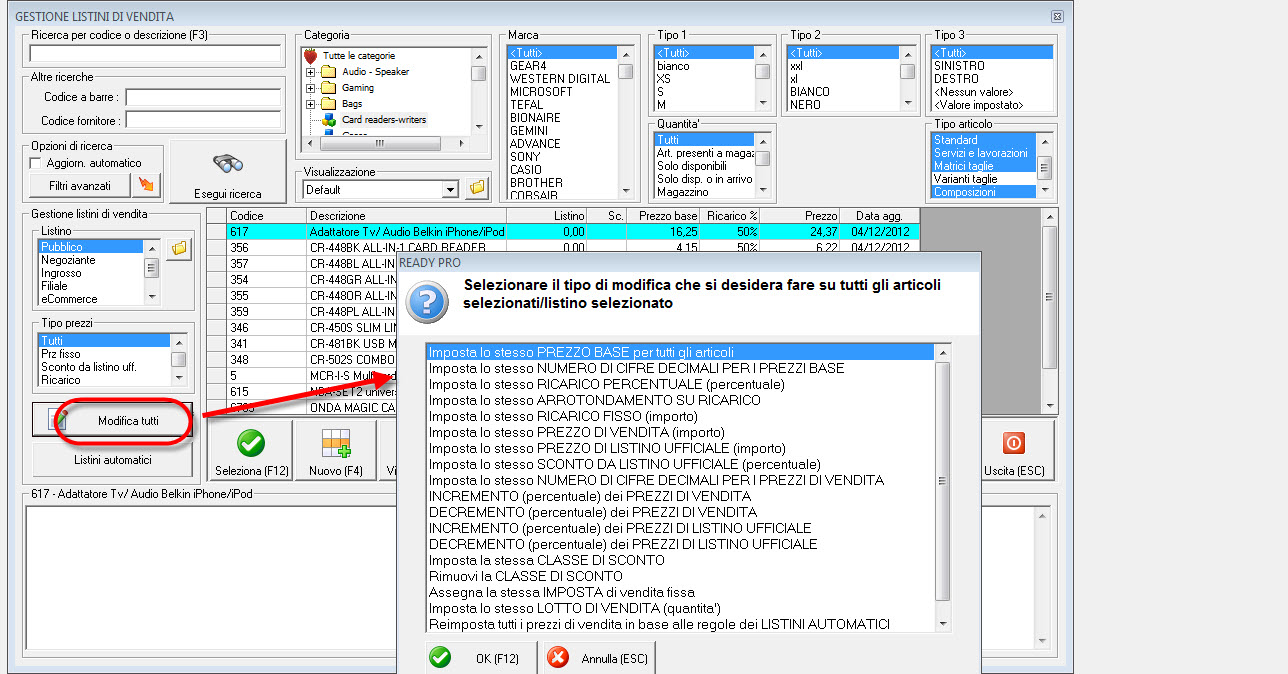
Task: Click the Nuovo (F4) grid icon button
Action: (x=336, y=452)
